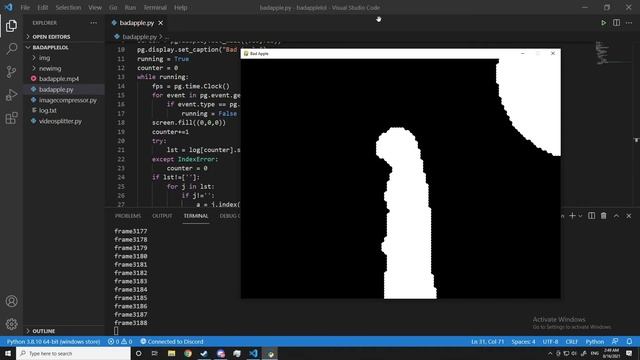Change the Python language mode

tap(594, 341)
